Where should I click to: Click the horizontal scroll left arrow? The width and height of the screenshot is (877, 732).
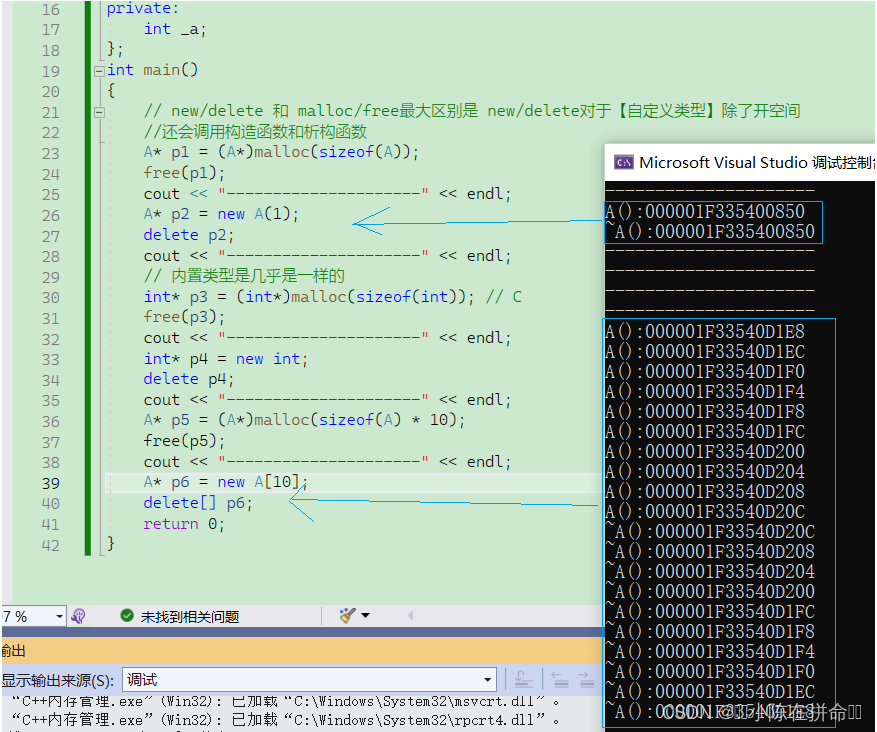click(410, 616)
